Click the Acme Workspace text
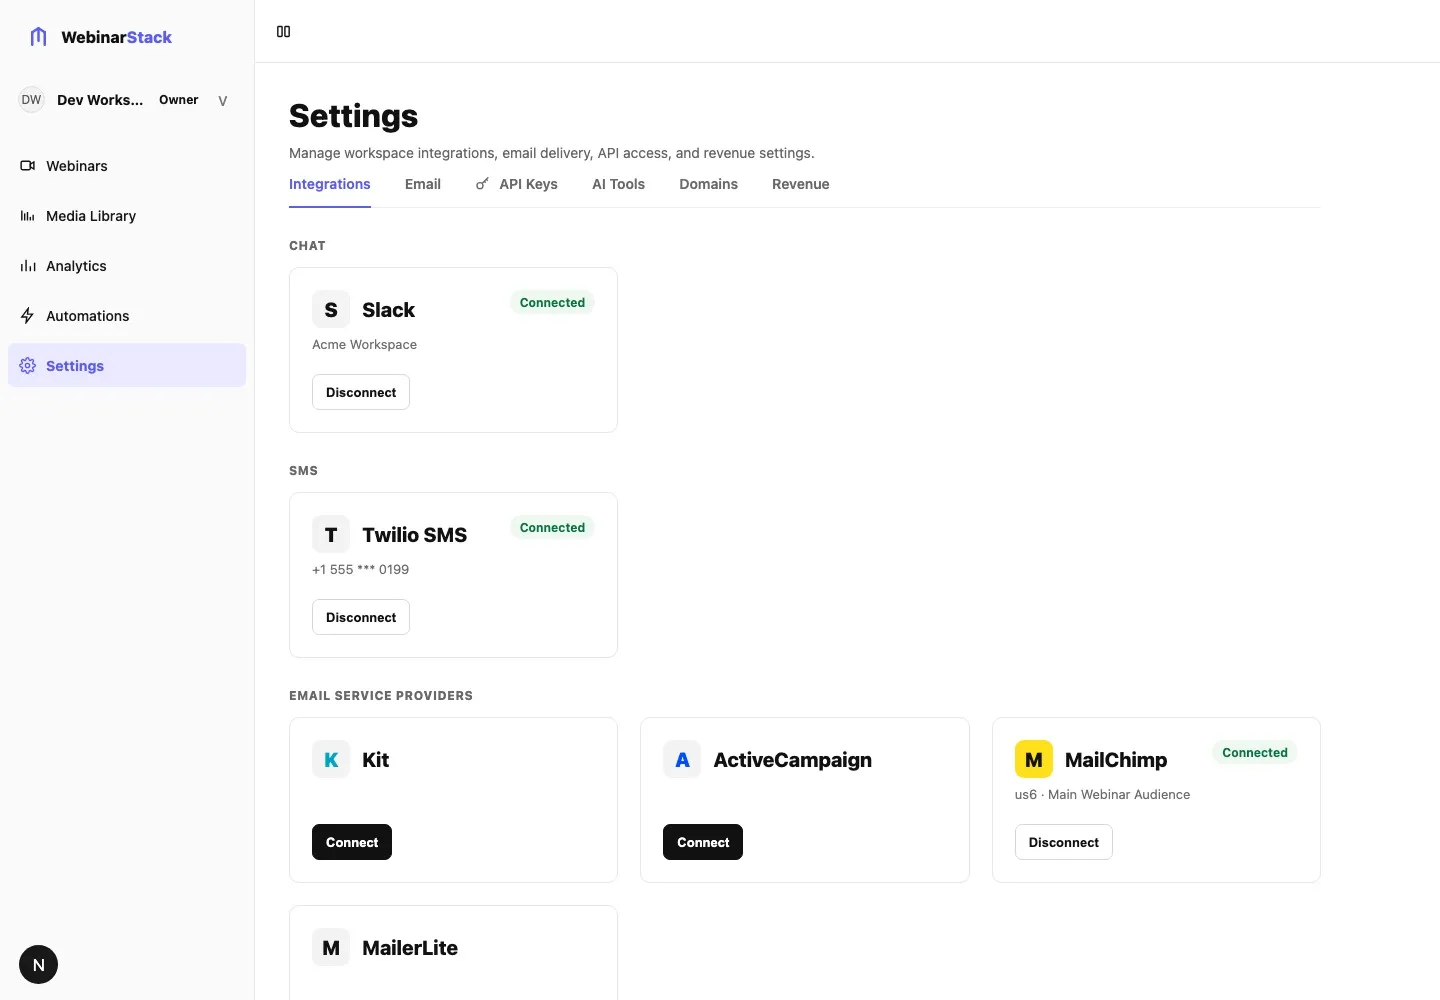Image resolution: width=1440 pixels, height=1000 pixels. pos(364,344)
